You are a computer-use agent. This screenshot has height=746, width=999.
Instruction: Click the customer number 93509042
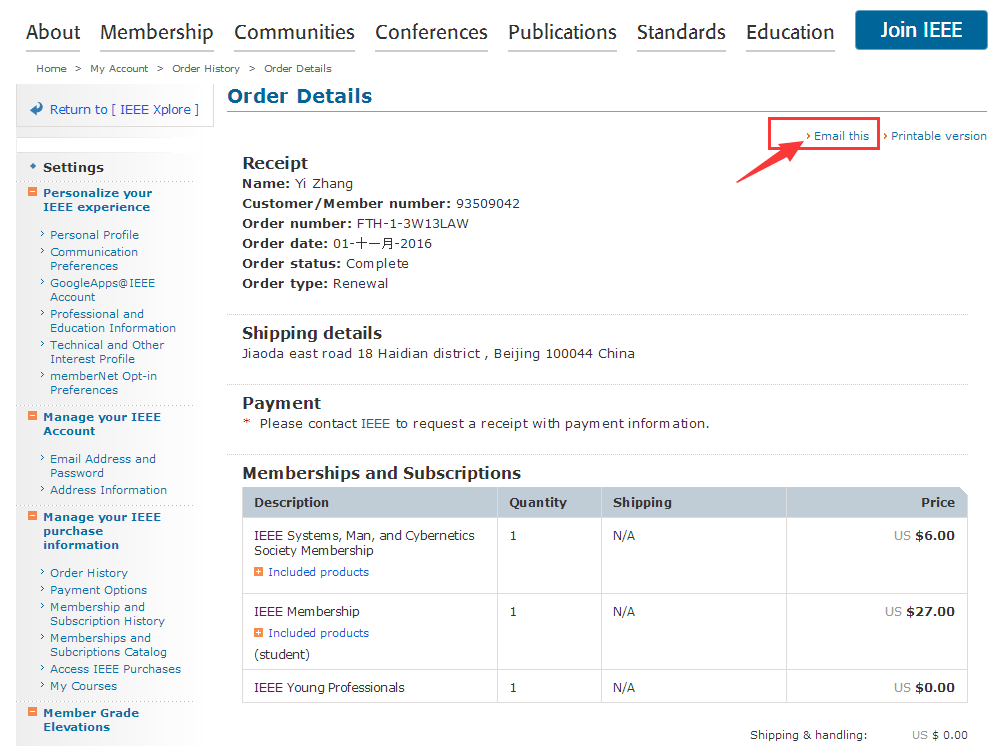pyautogui.click(x=487, y=204)
